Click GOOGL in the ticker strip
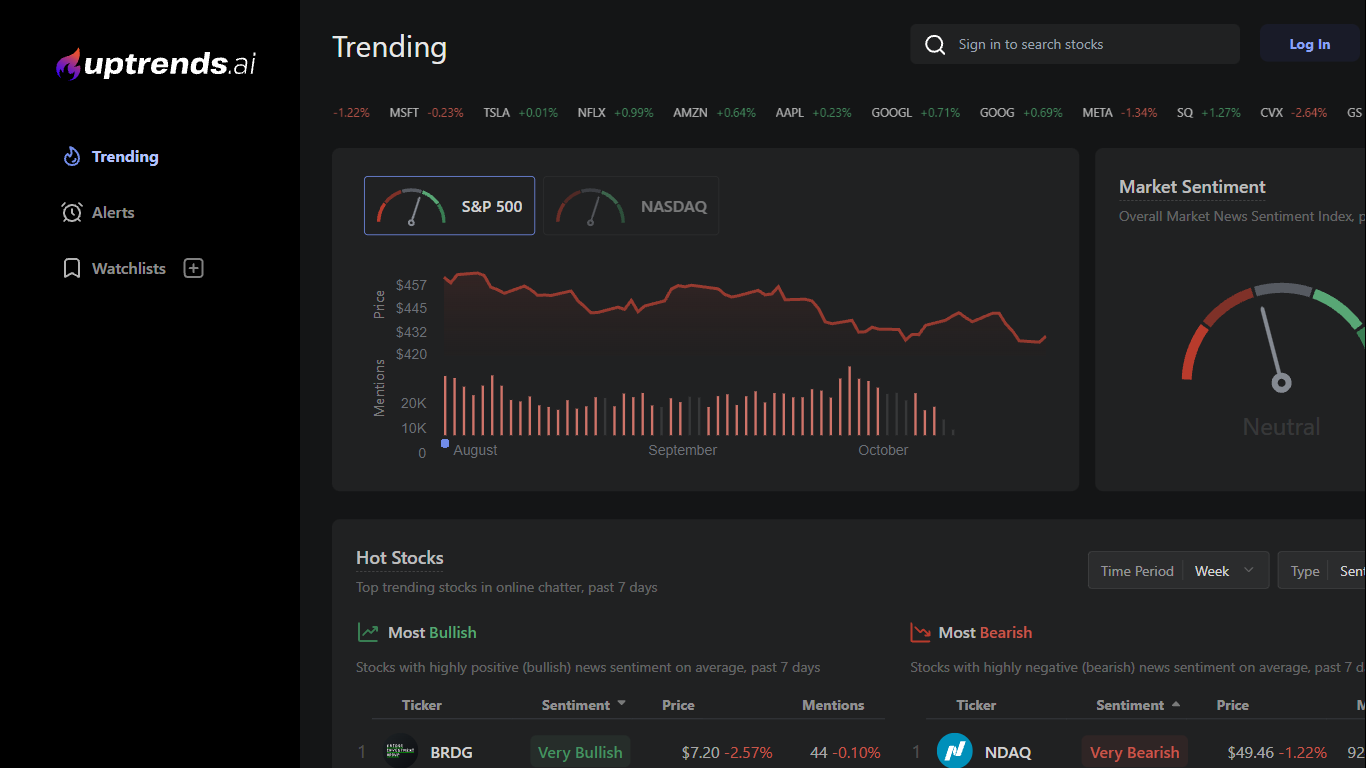This screenshot has height=768, width=1366. click(892, 113)
